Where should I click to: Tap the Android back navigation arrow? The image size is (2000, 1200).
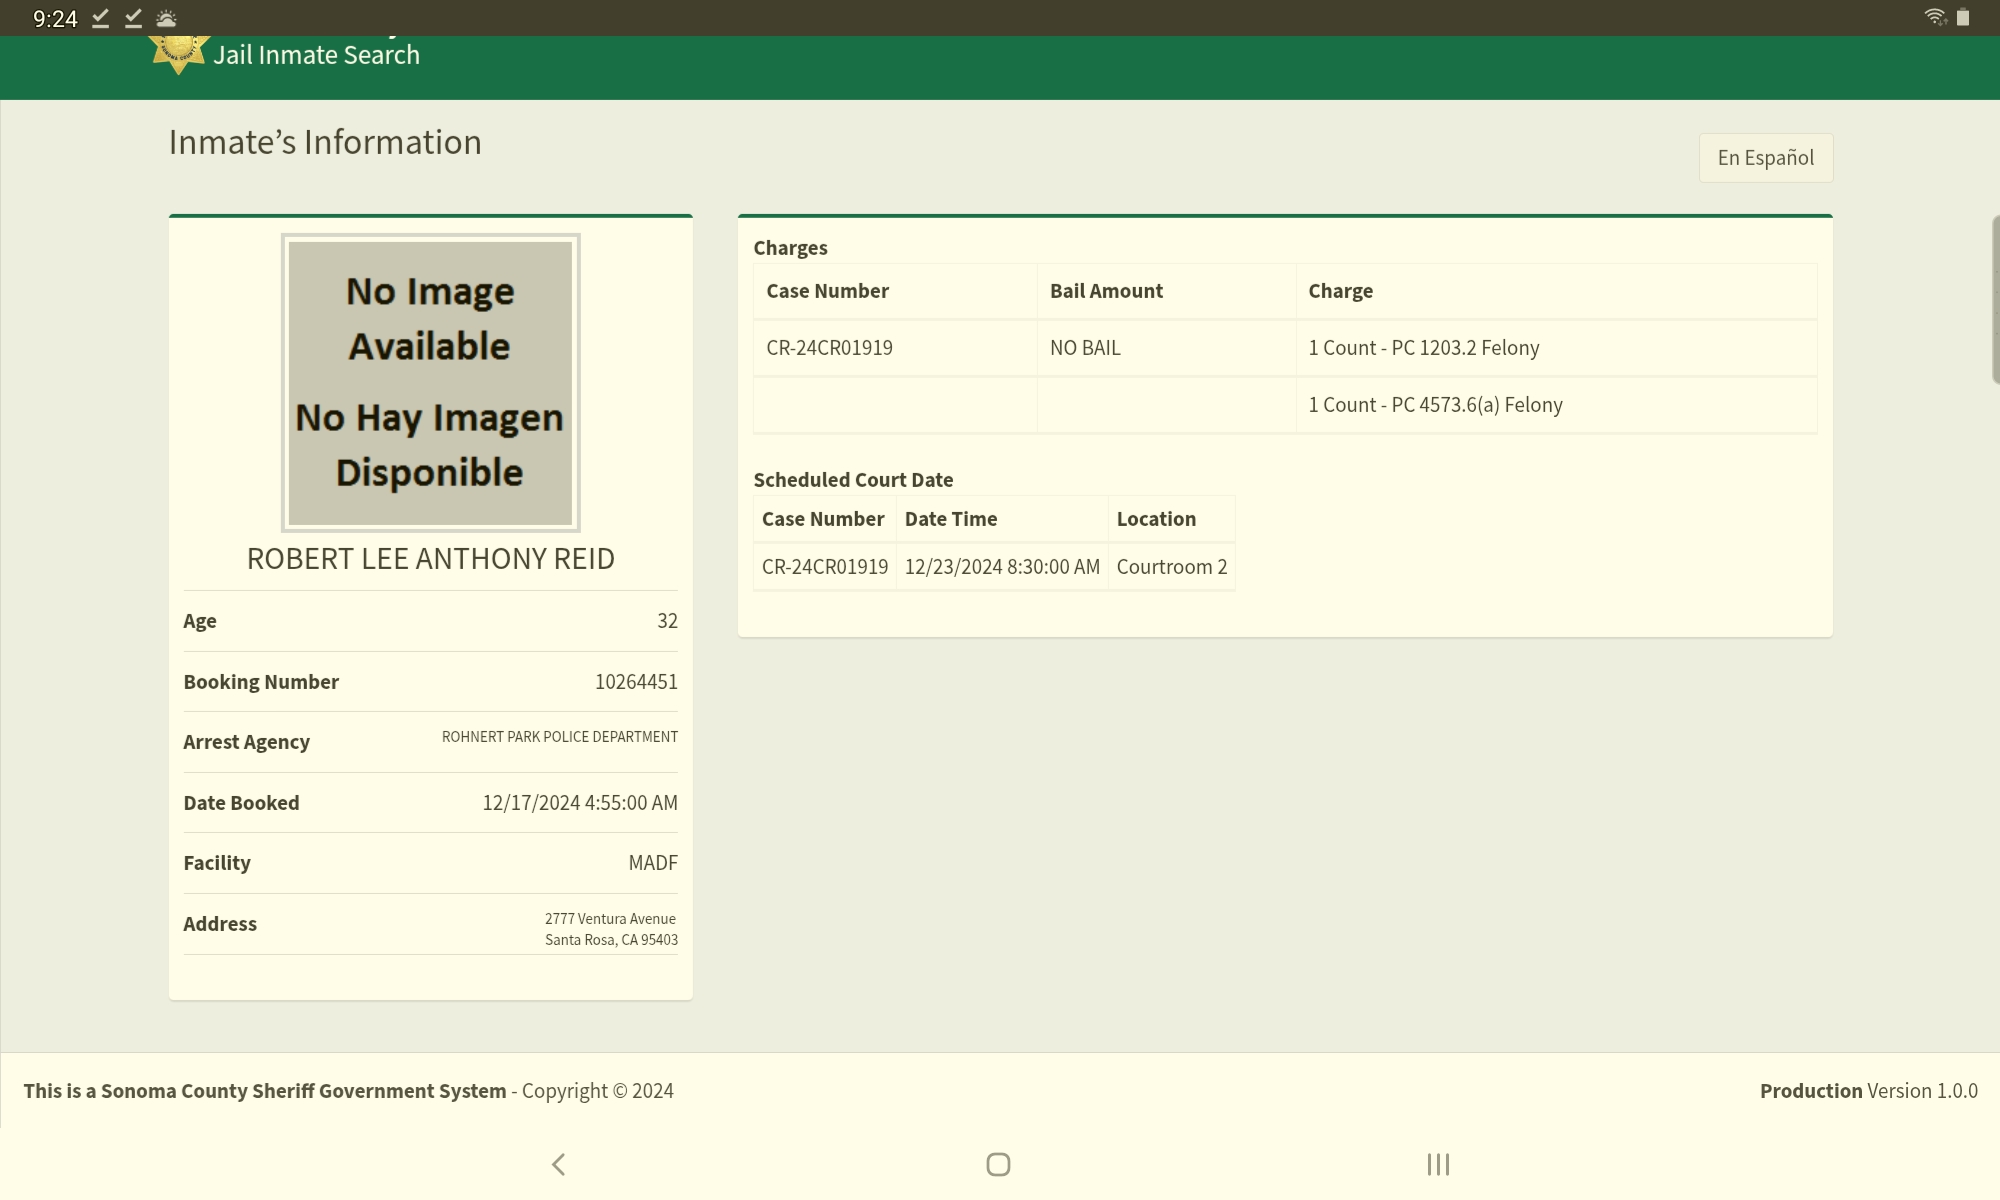tap(559, 1164)
